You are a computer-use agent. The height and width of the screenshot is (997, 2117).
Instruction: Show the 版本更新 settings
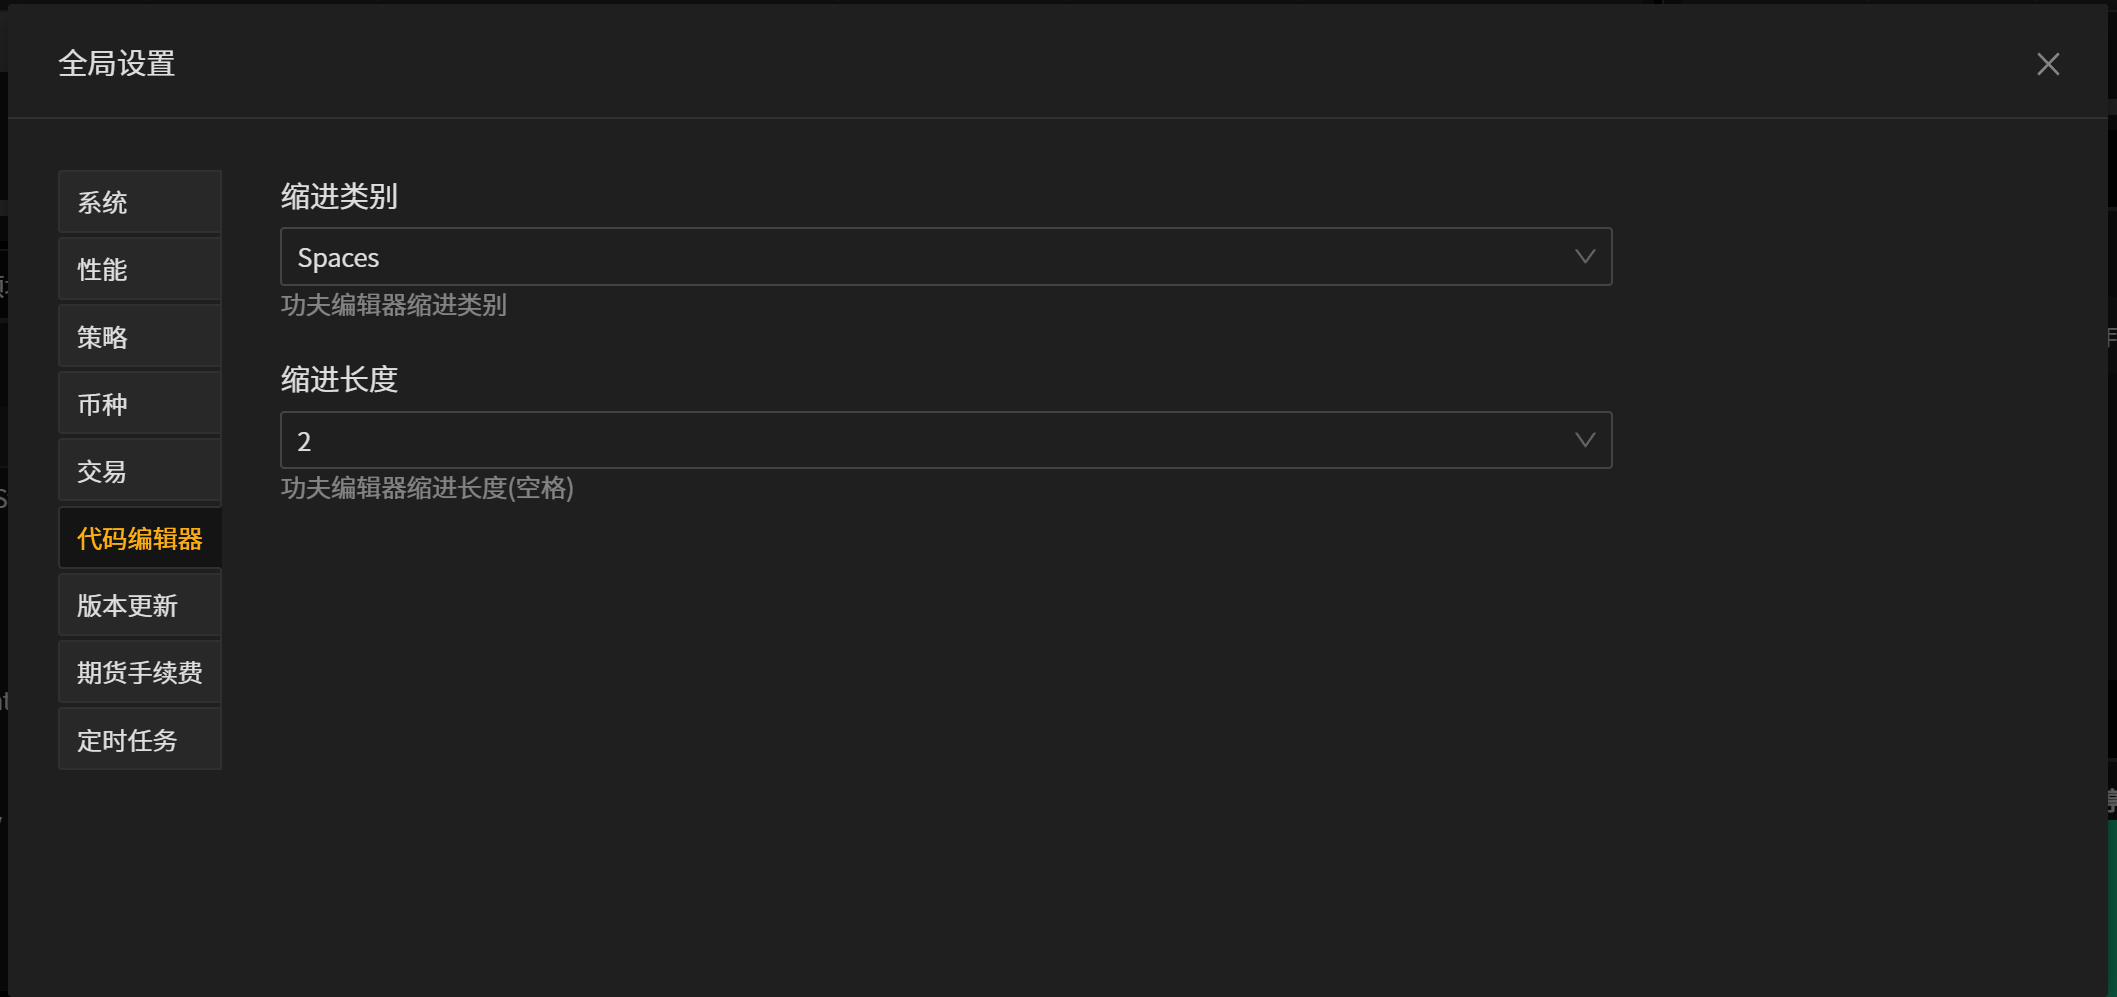140,605
